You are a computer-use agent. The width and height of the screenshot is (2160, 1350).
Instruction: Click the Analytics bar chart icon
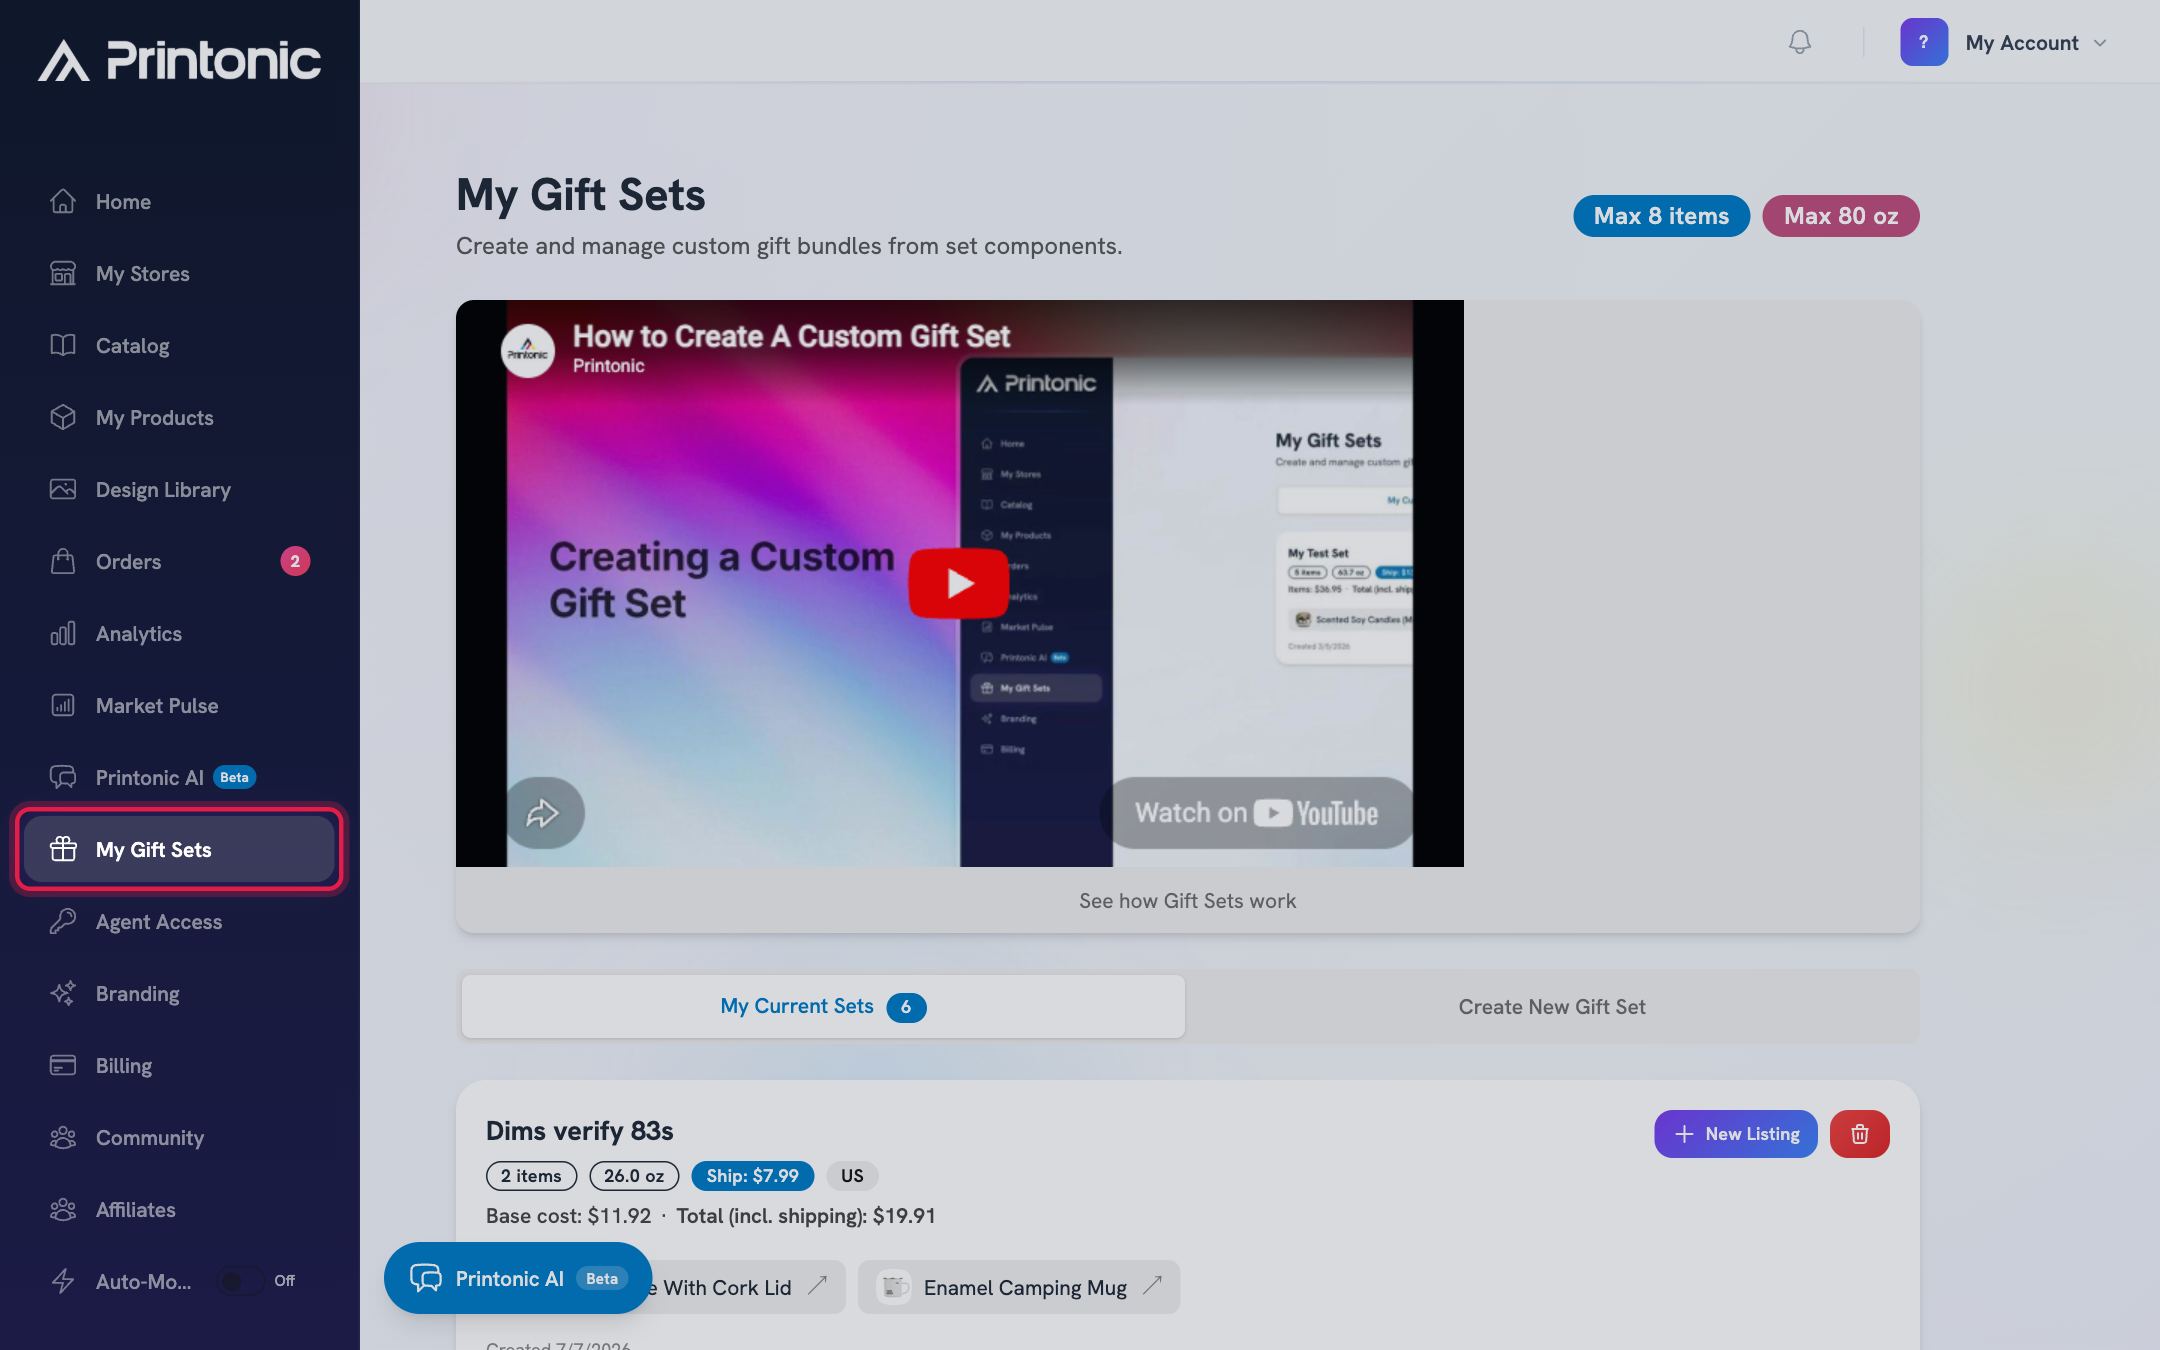point(63,633)
